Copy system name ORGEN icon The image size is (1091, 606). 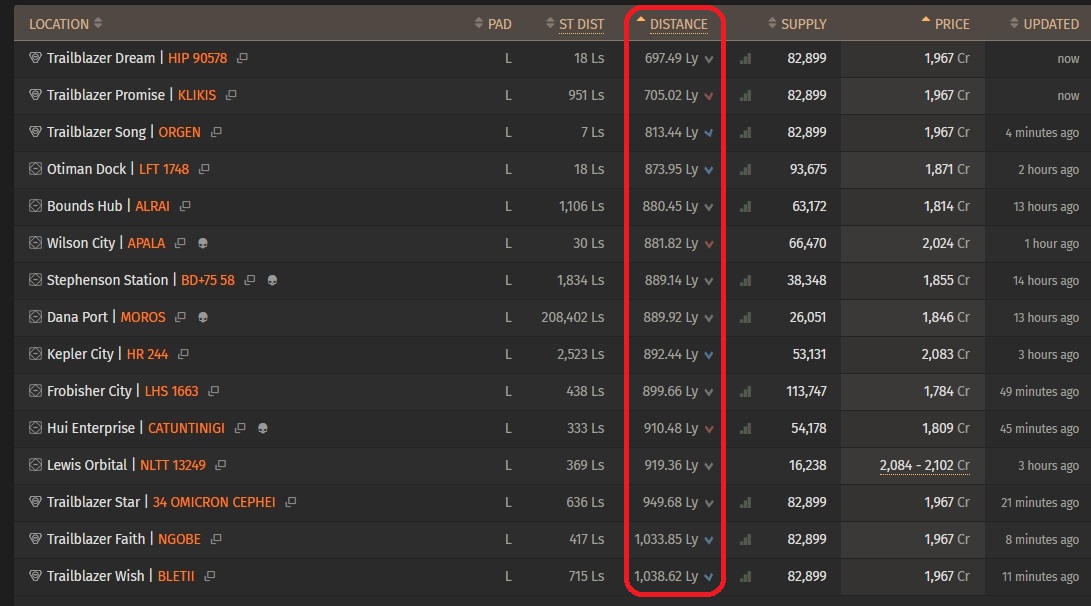[216, 131]
